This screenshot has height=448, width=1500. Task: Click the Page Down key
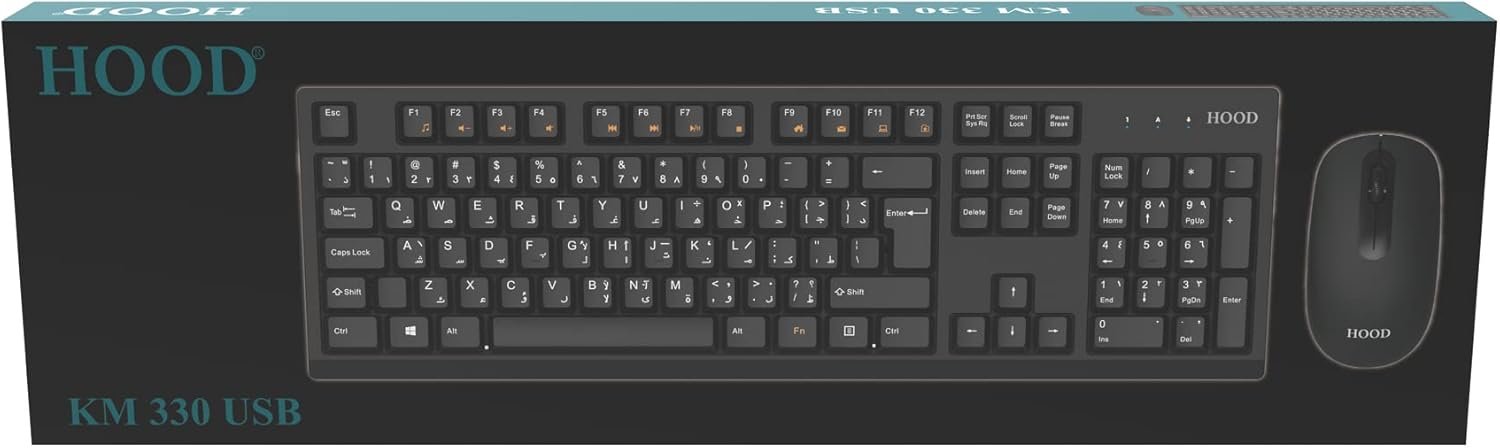(x=1057, y=213)
